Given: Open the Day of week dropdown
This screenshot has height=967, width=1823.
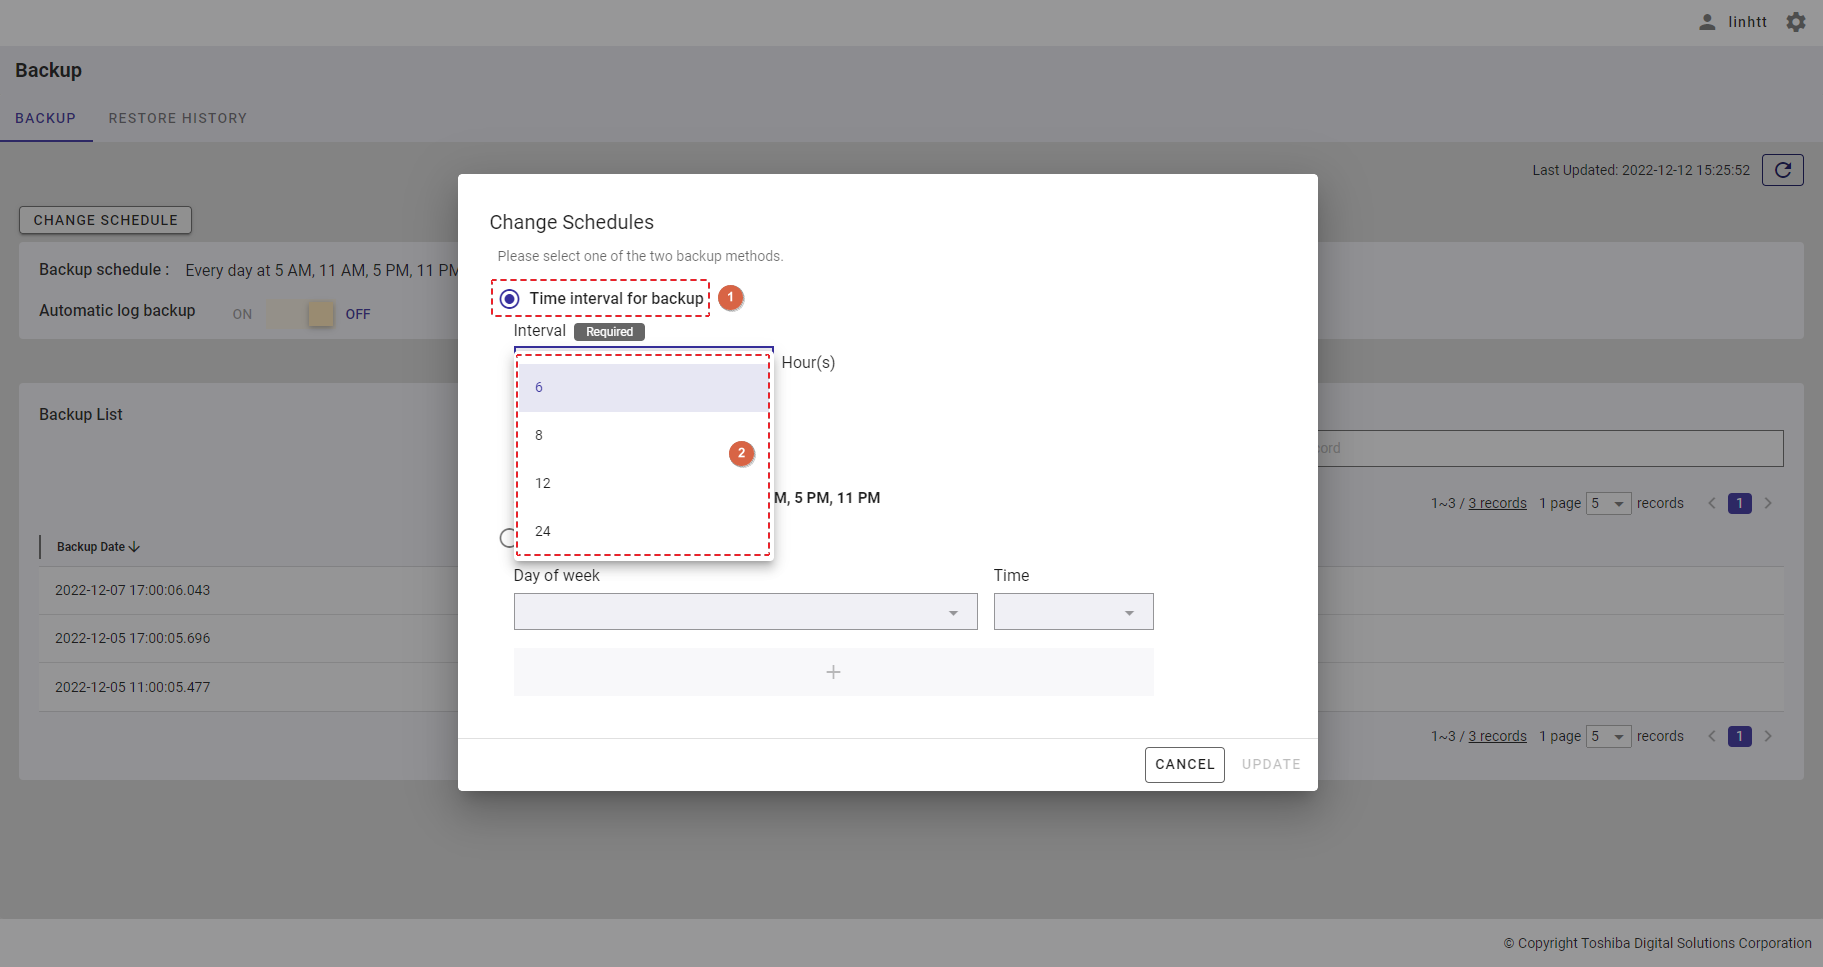Looking at the screenshot, I should (745, 612).
